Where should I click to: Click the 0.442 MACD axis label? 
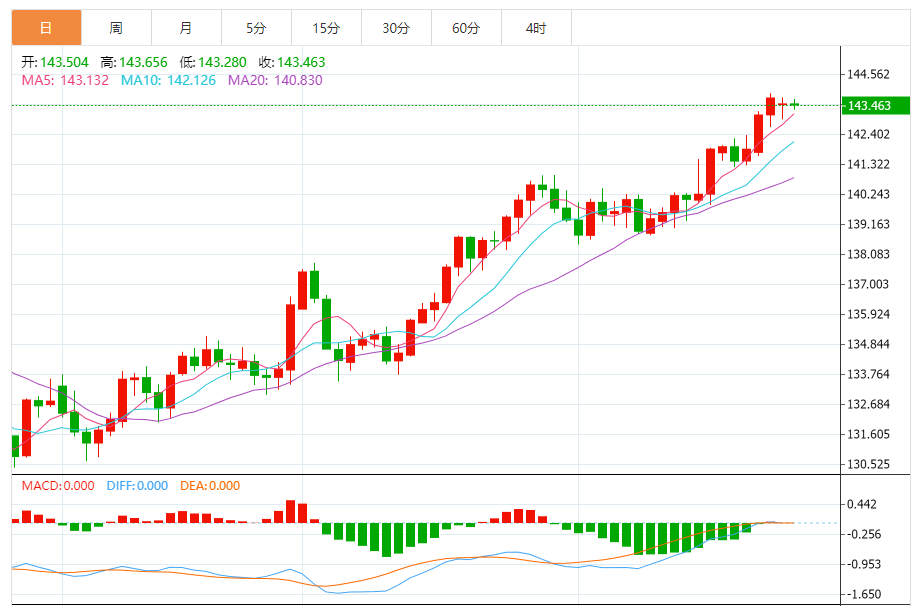tap(862, 504)
